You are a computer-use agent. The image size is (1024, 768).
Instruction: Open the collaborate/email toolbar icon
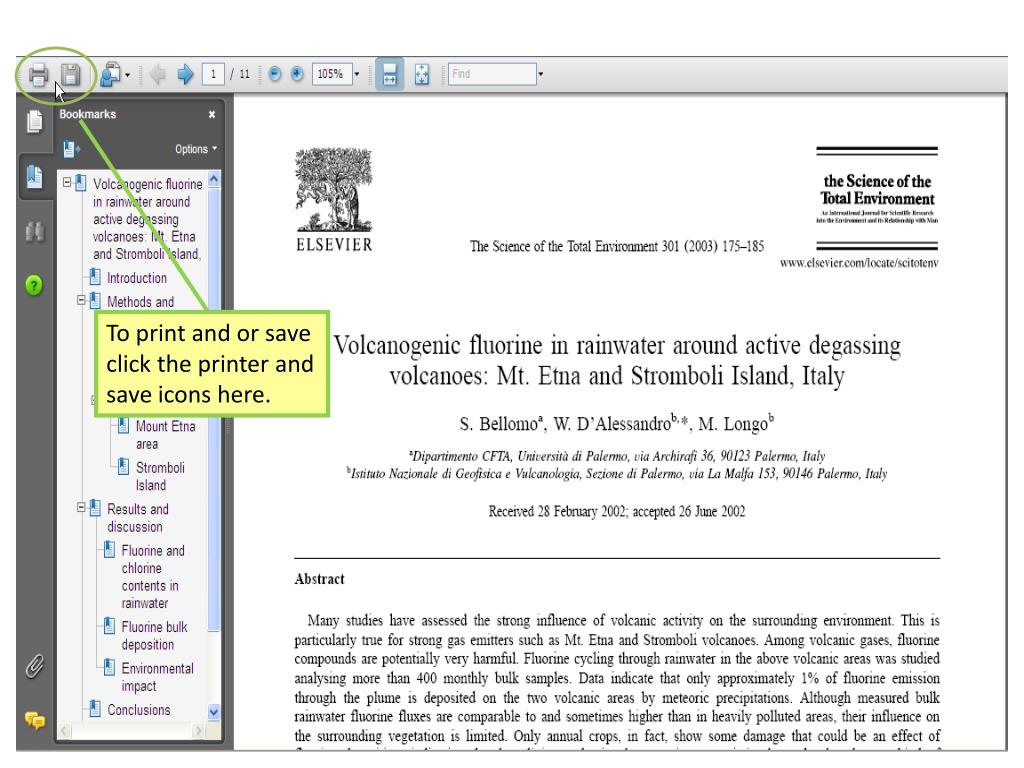coord(110,74)
